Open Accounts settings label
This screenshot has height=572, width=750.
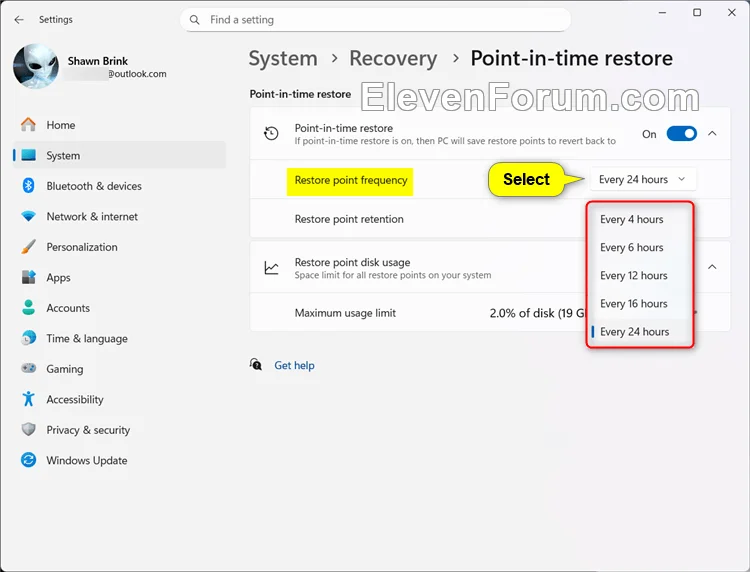(x=68, y=308)
